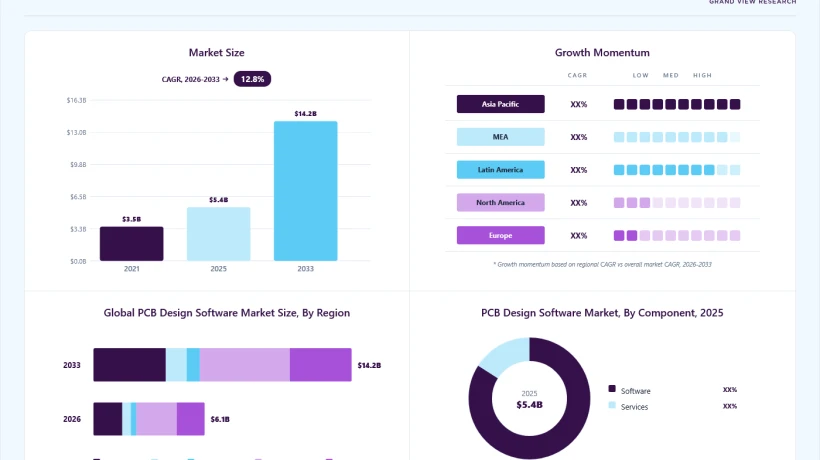
Task: Click the XX% CAGR value for Latin America
Action: click(579, 170)
